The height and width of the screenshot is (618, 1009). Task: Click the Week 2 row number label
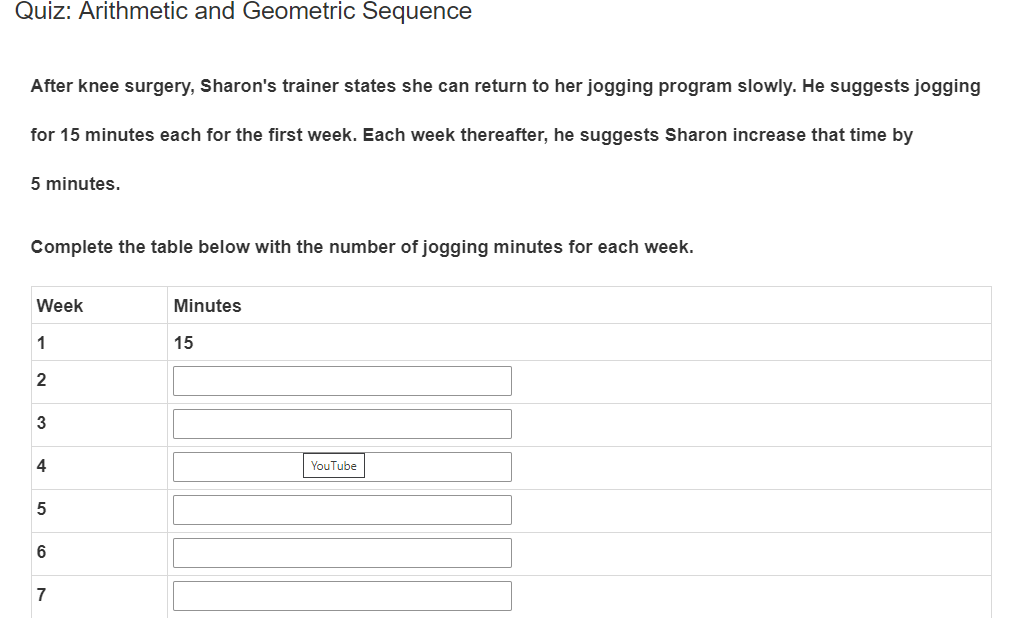(x=41, y=380)
